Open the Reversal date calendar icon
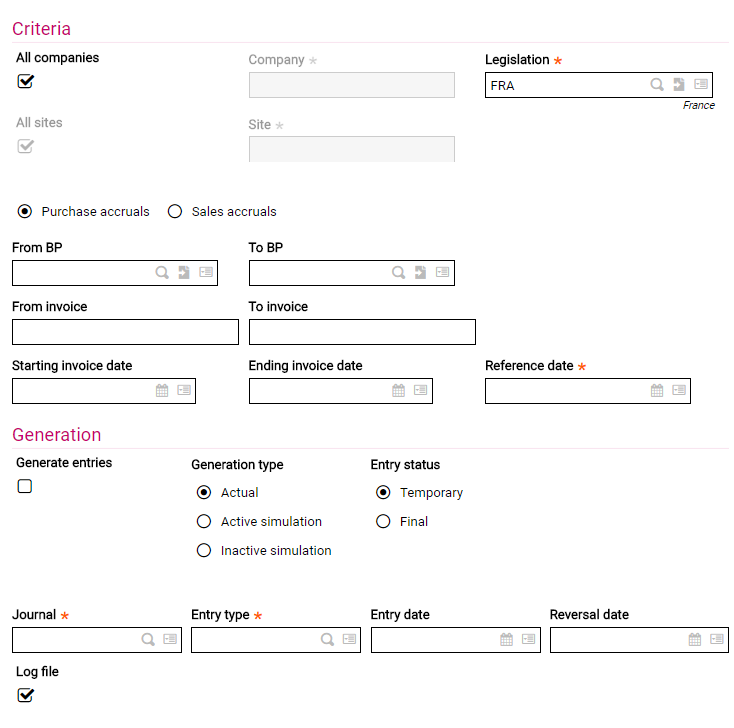 [x=695, y=639]
